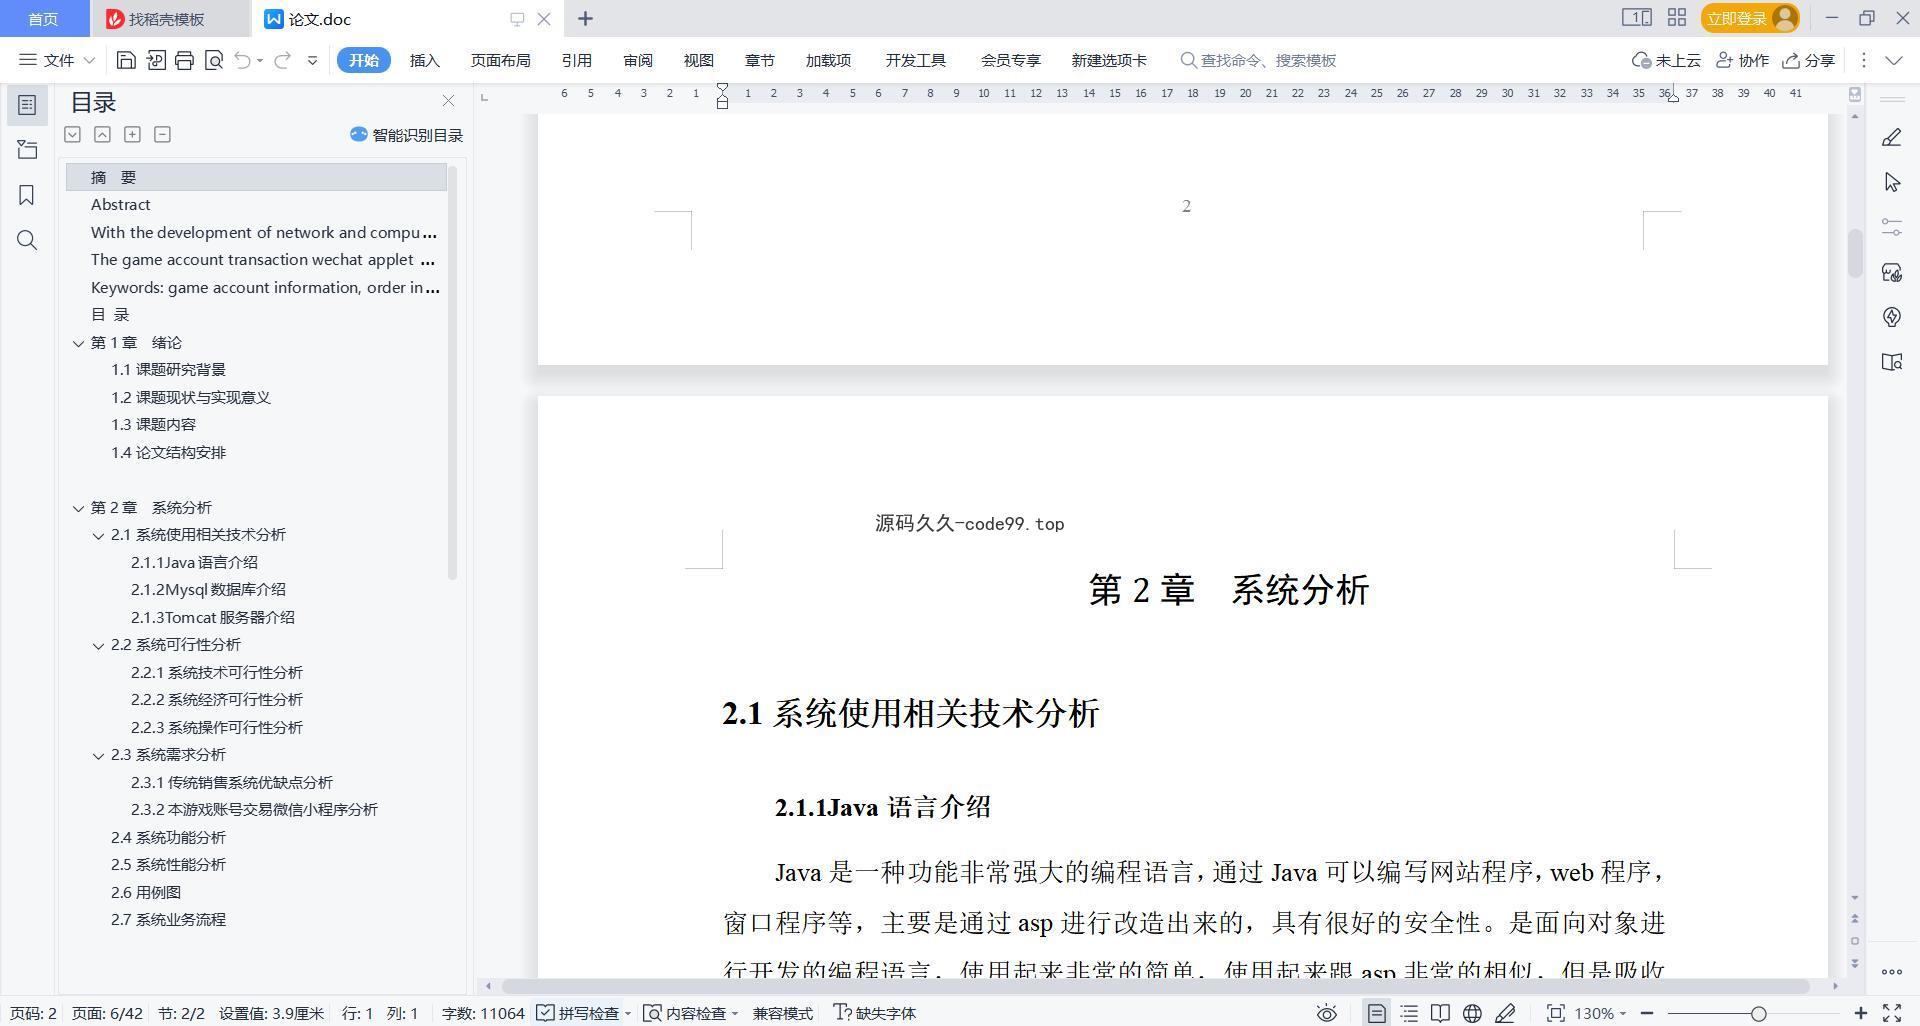Switch to 审阅 ribbon tab

tap(638, 60)
